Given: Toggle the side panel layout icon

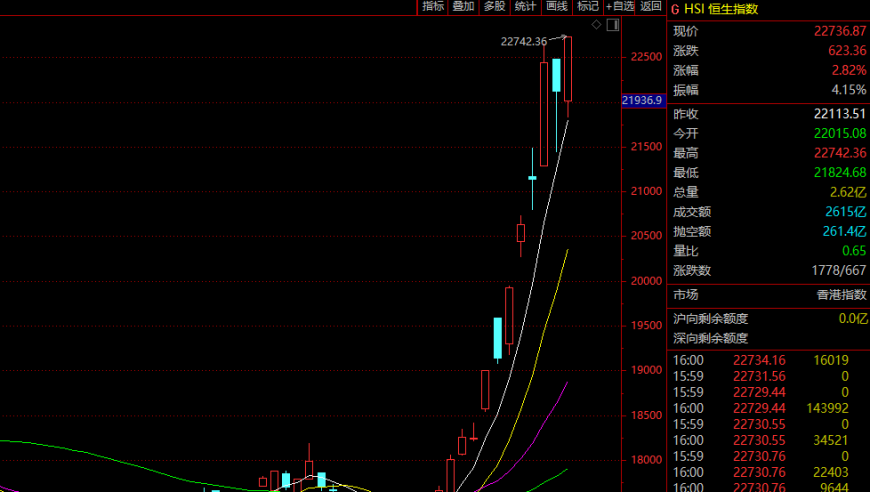Looking at the screenshot, I should pos(613,25).
